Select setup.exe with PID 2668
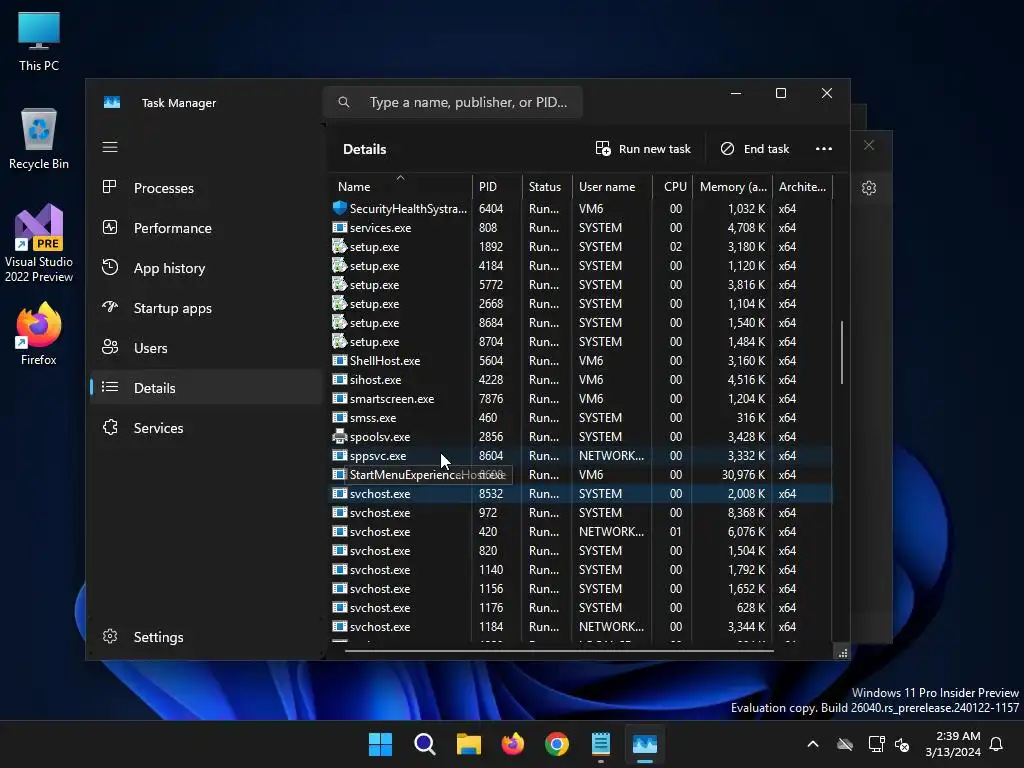1024x768 pixels. [x=580, y=304]
